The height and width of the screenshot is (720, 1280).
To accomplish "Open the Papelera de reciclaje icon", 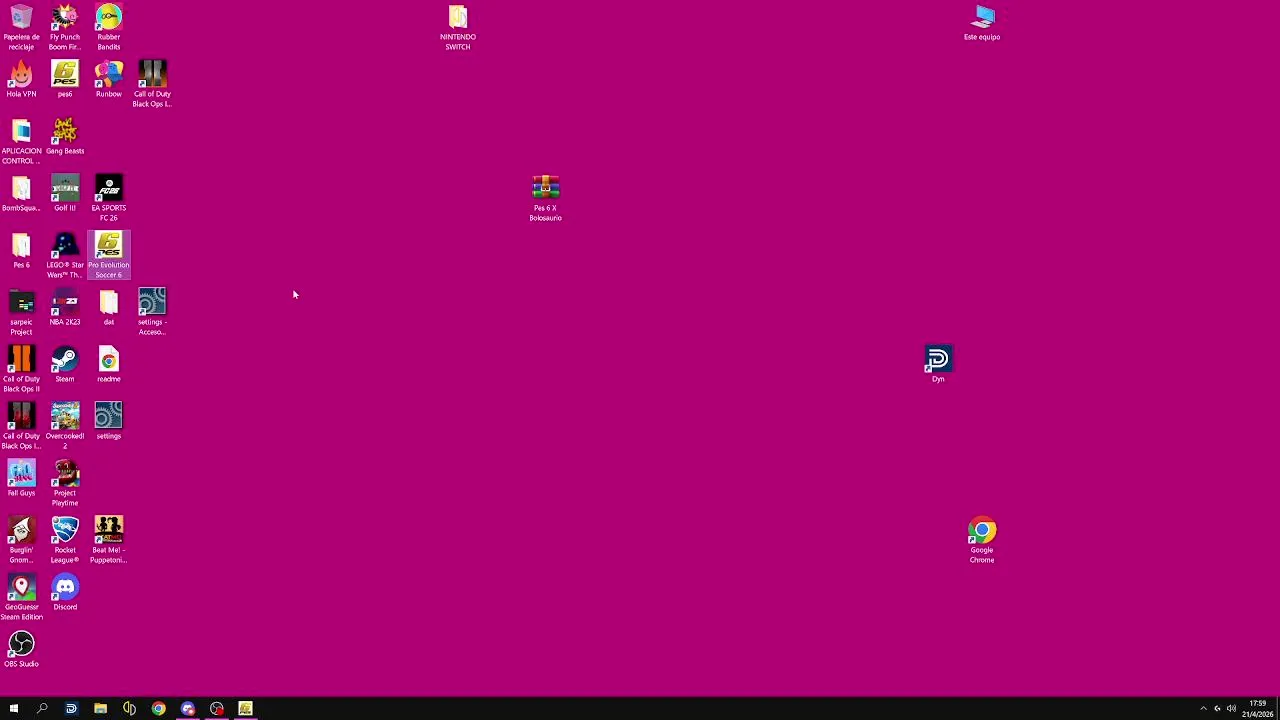I will tap(21, 27).
